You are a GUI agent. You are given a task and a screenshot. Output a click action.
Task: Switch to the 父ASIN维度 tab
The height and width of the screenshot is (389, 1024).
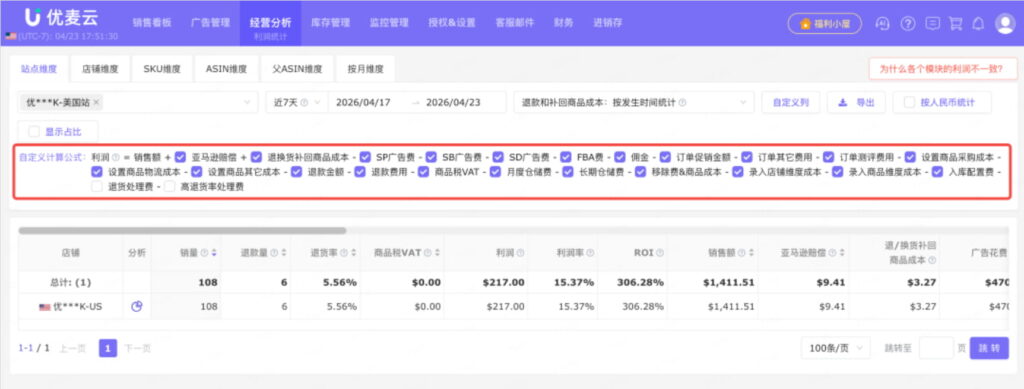click(x=297, y=69)
